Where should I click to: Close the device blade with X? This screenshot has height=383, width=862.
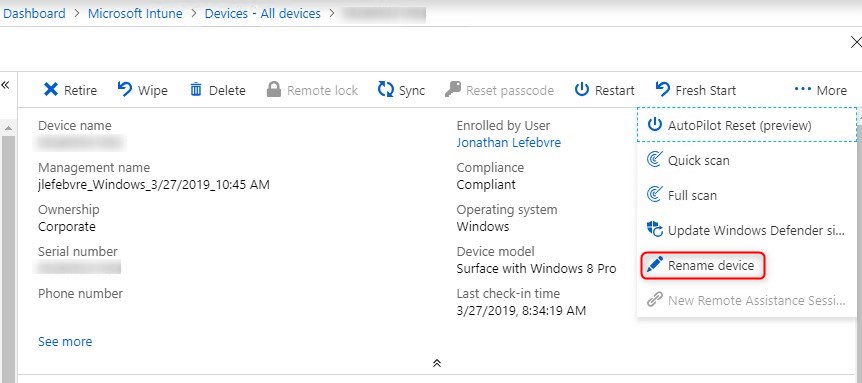click(x=855, y=42)
